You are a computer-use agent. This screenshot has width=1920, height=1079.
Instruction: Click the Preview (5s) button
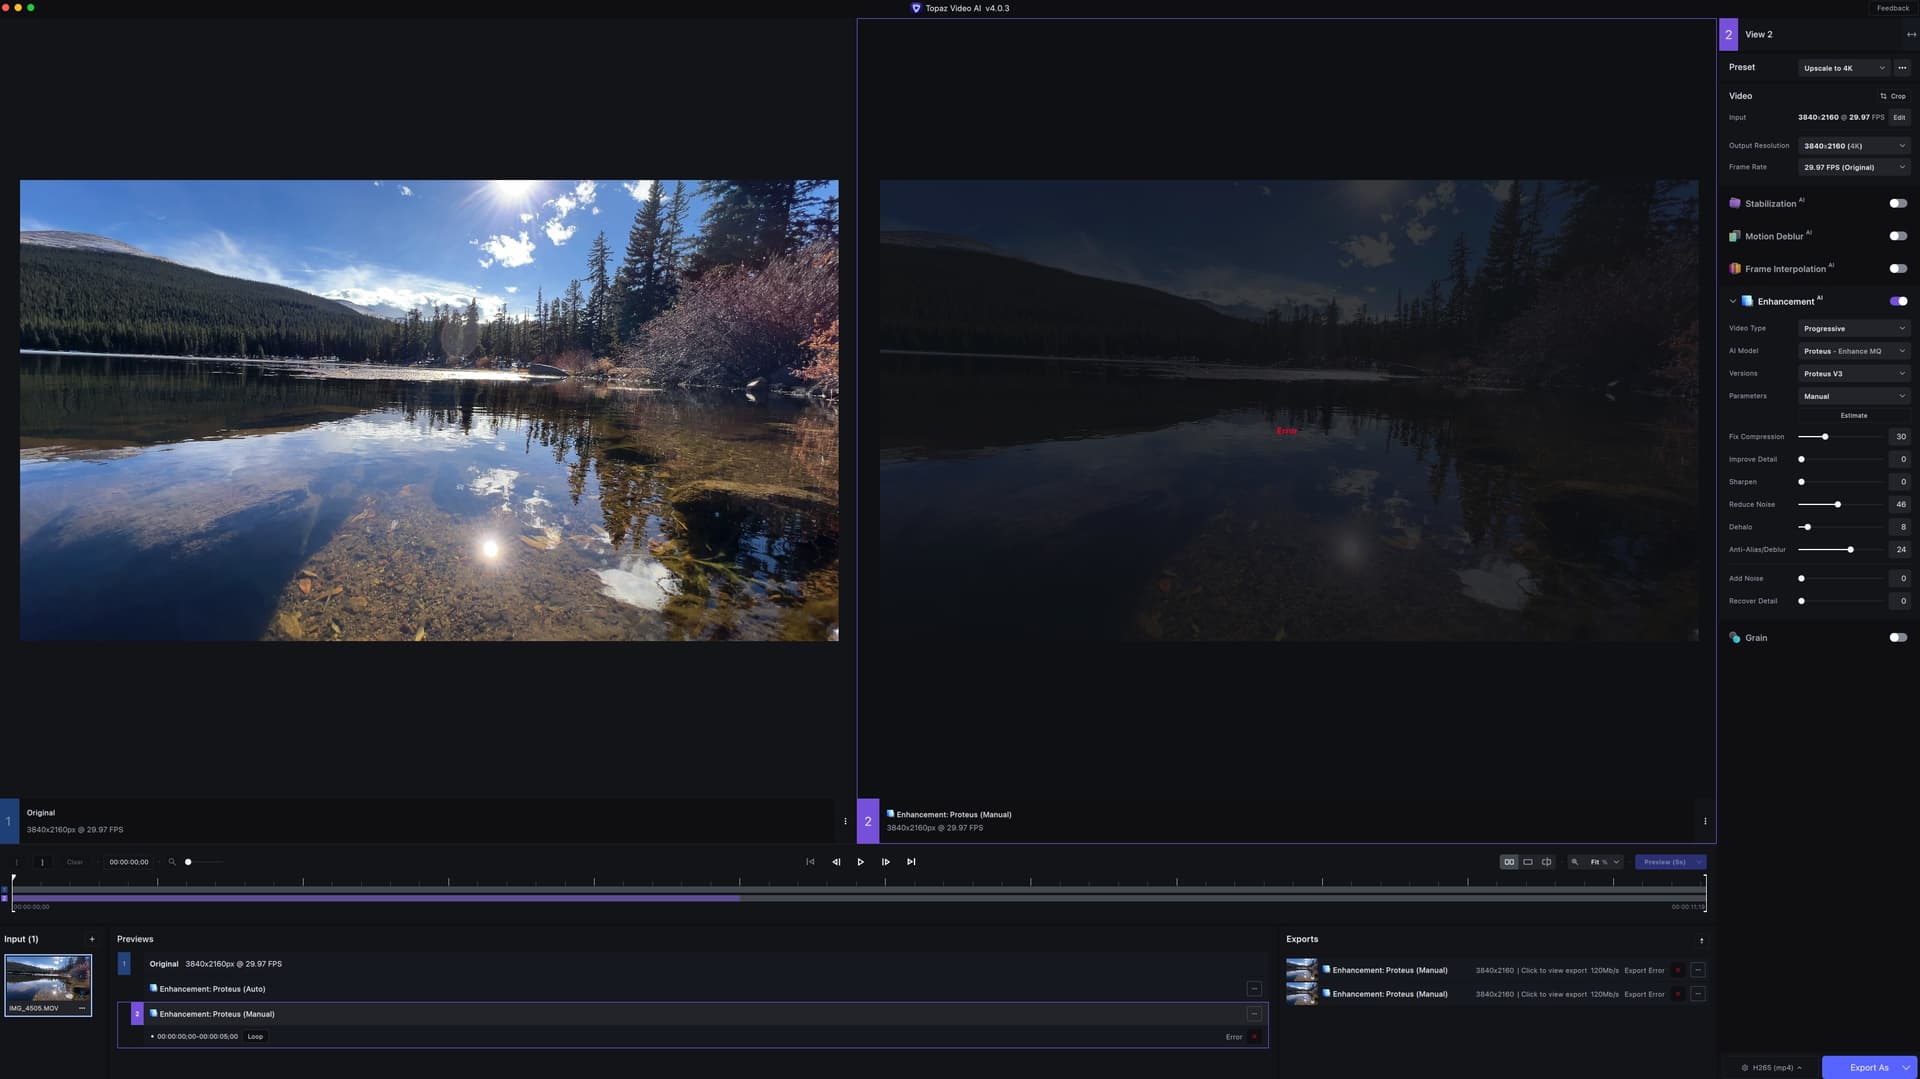[x=1664, y=862]
